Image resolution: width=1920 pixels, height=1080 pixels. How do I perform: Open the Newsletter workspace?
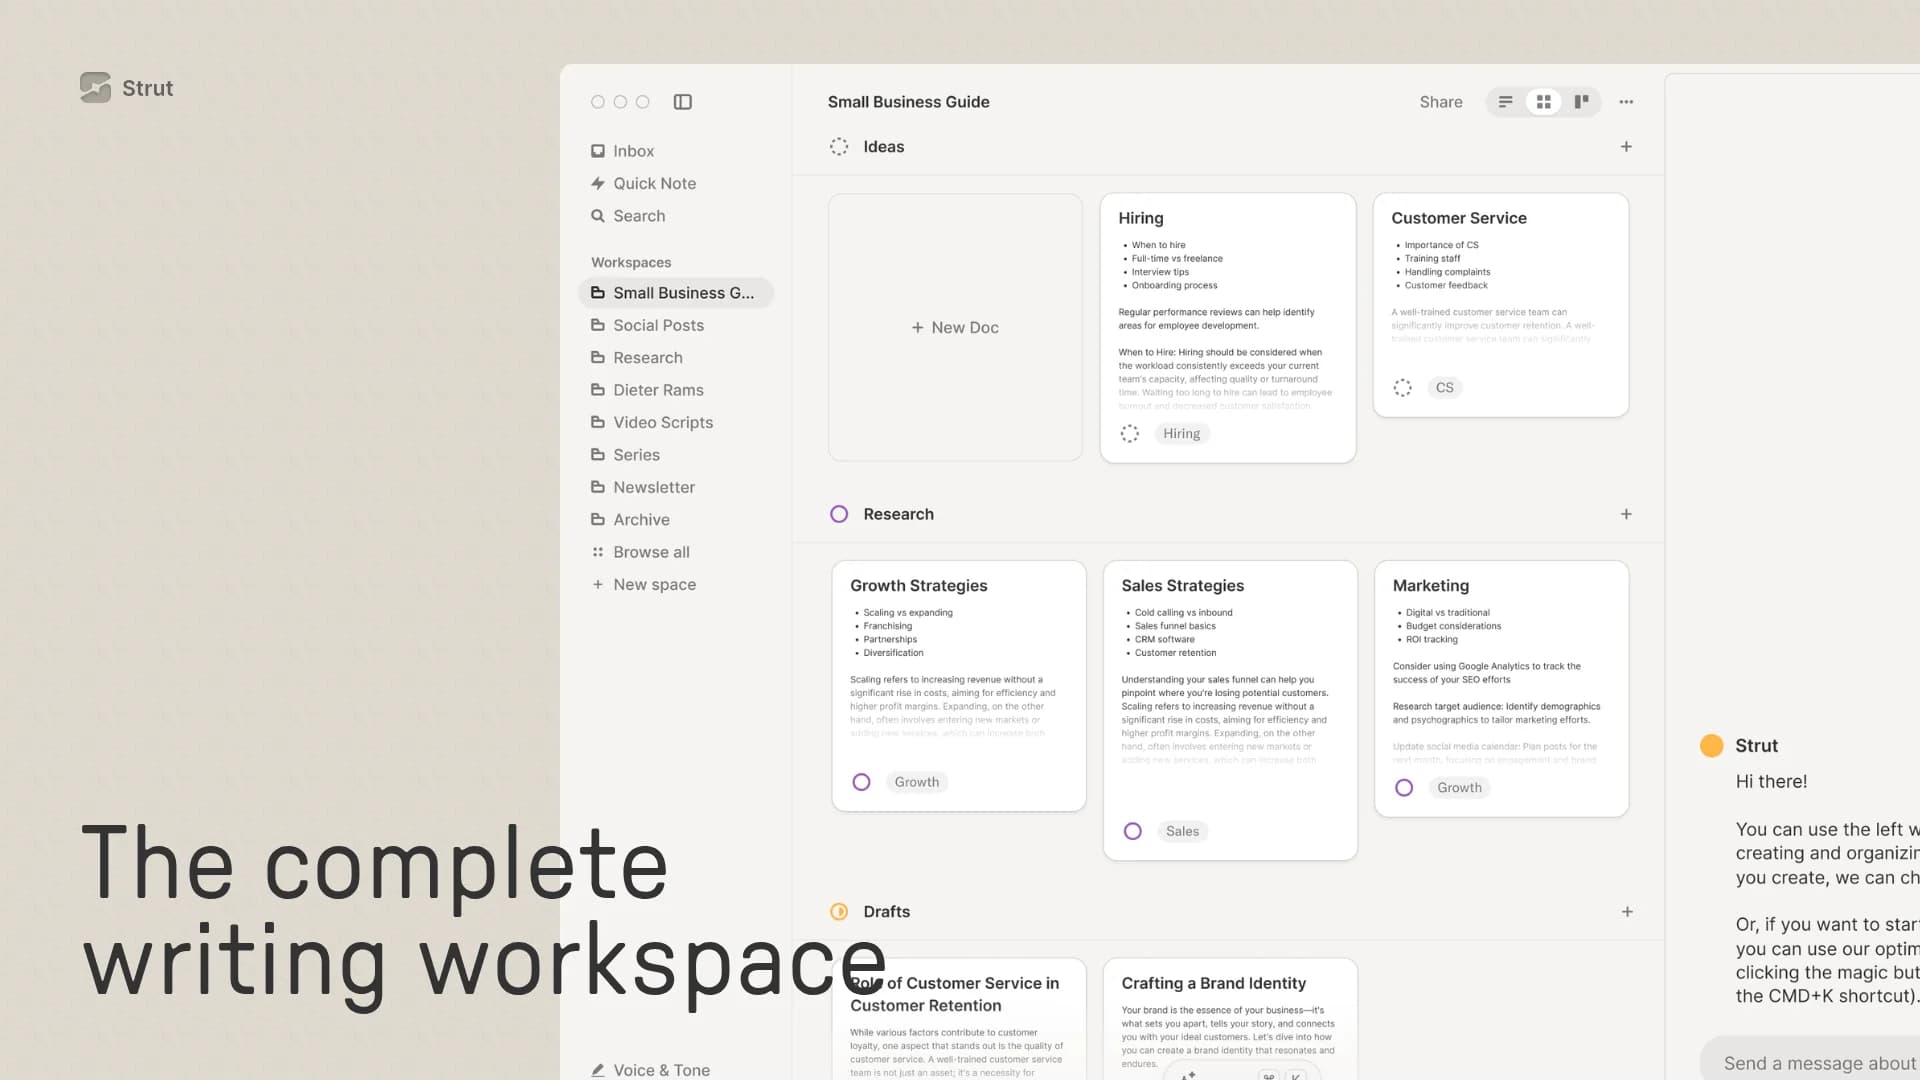point(643,487)
